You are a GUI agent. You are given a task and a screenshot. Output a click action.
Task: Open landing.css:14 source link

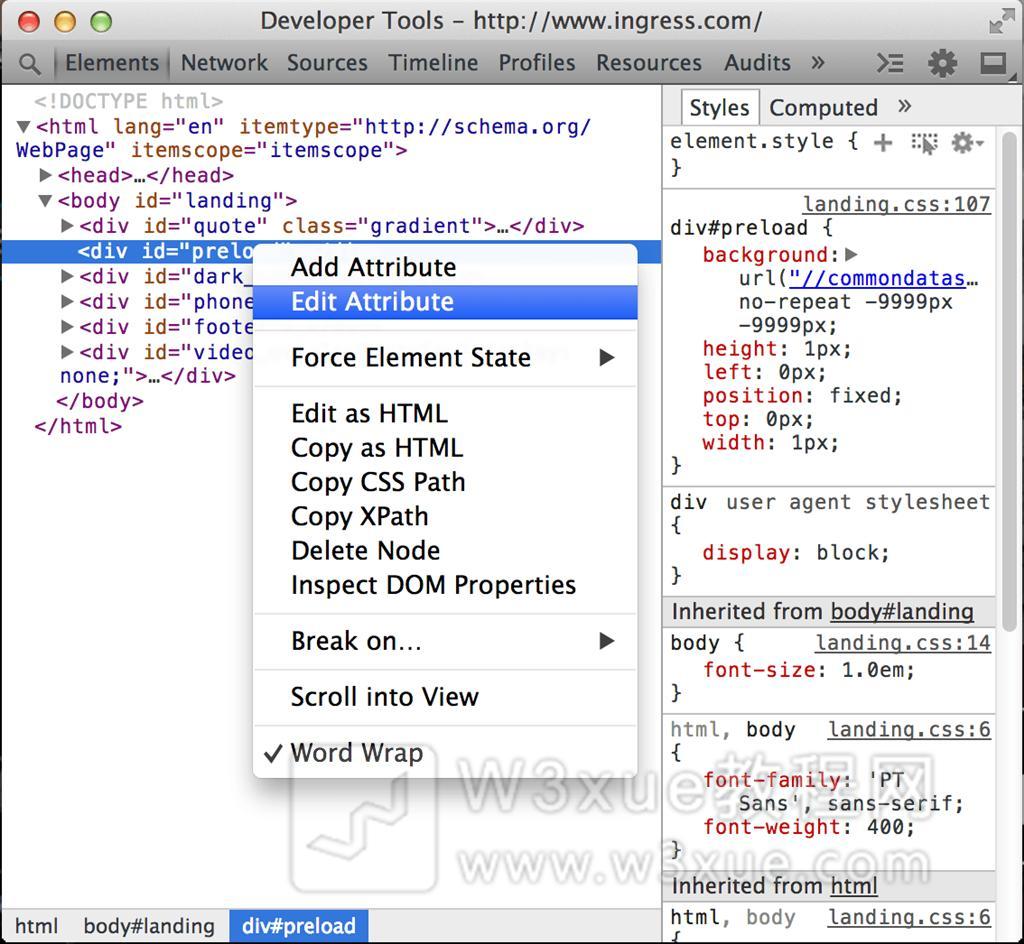pos(903,643)
